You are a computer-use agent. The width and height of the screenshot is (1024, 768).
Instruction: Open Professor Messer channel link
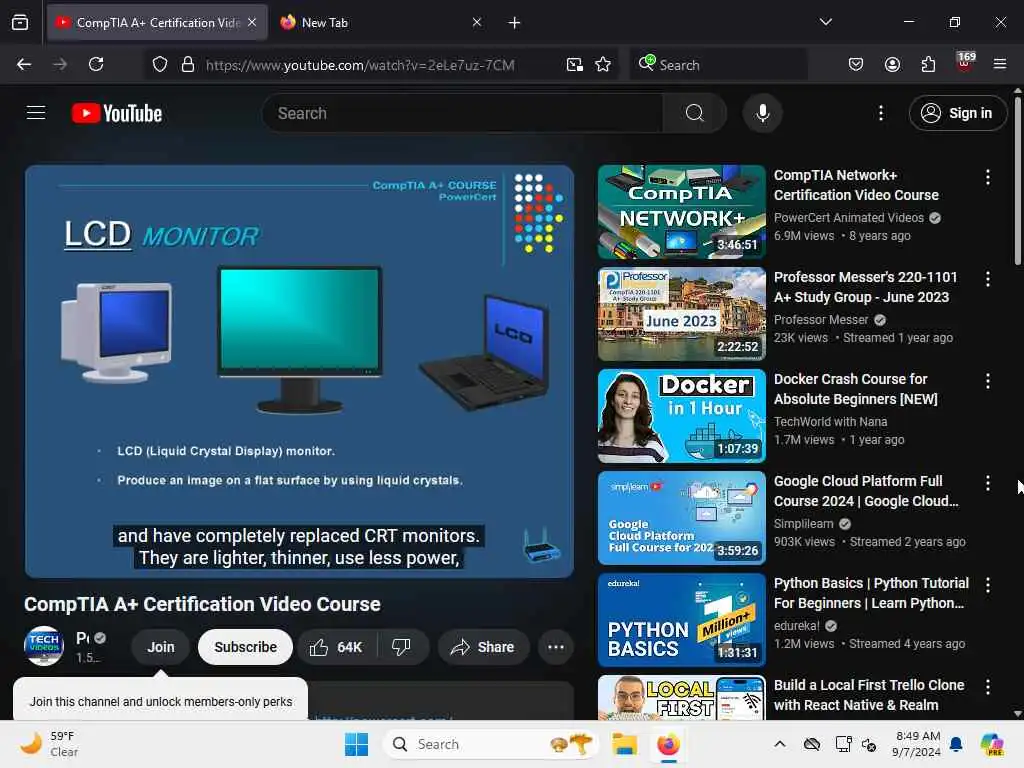821,319
